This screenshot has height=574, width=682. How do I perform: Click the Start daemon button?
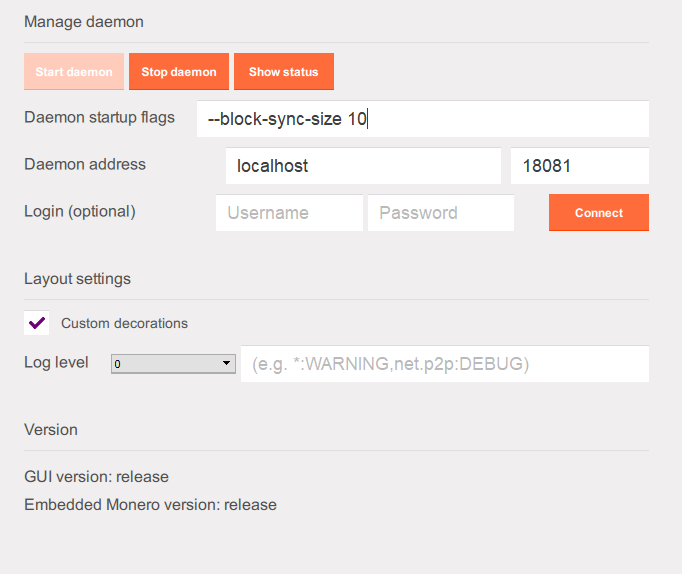click(74, 72)
